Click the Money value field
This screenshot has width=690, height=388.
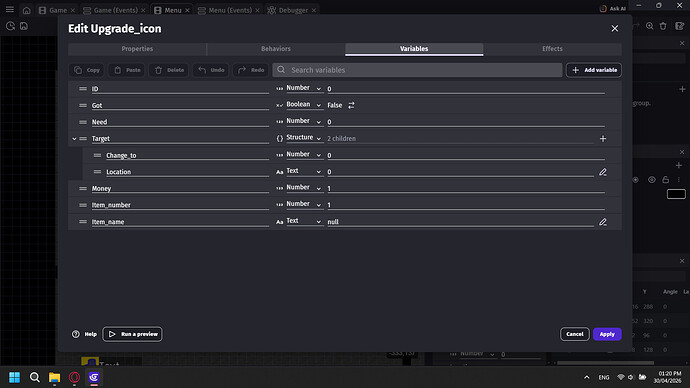click(466, 188)
